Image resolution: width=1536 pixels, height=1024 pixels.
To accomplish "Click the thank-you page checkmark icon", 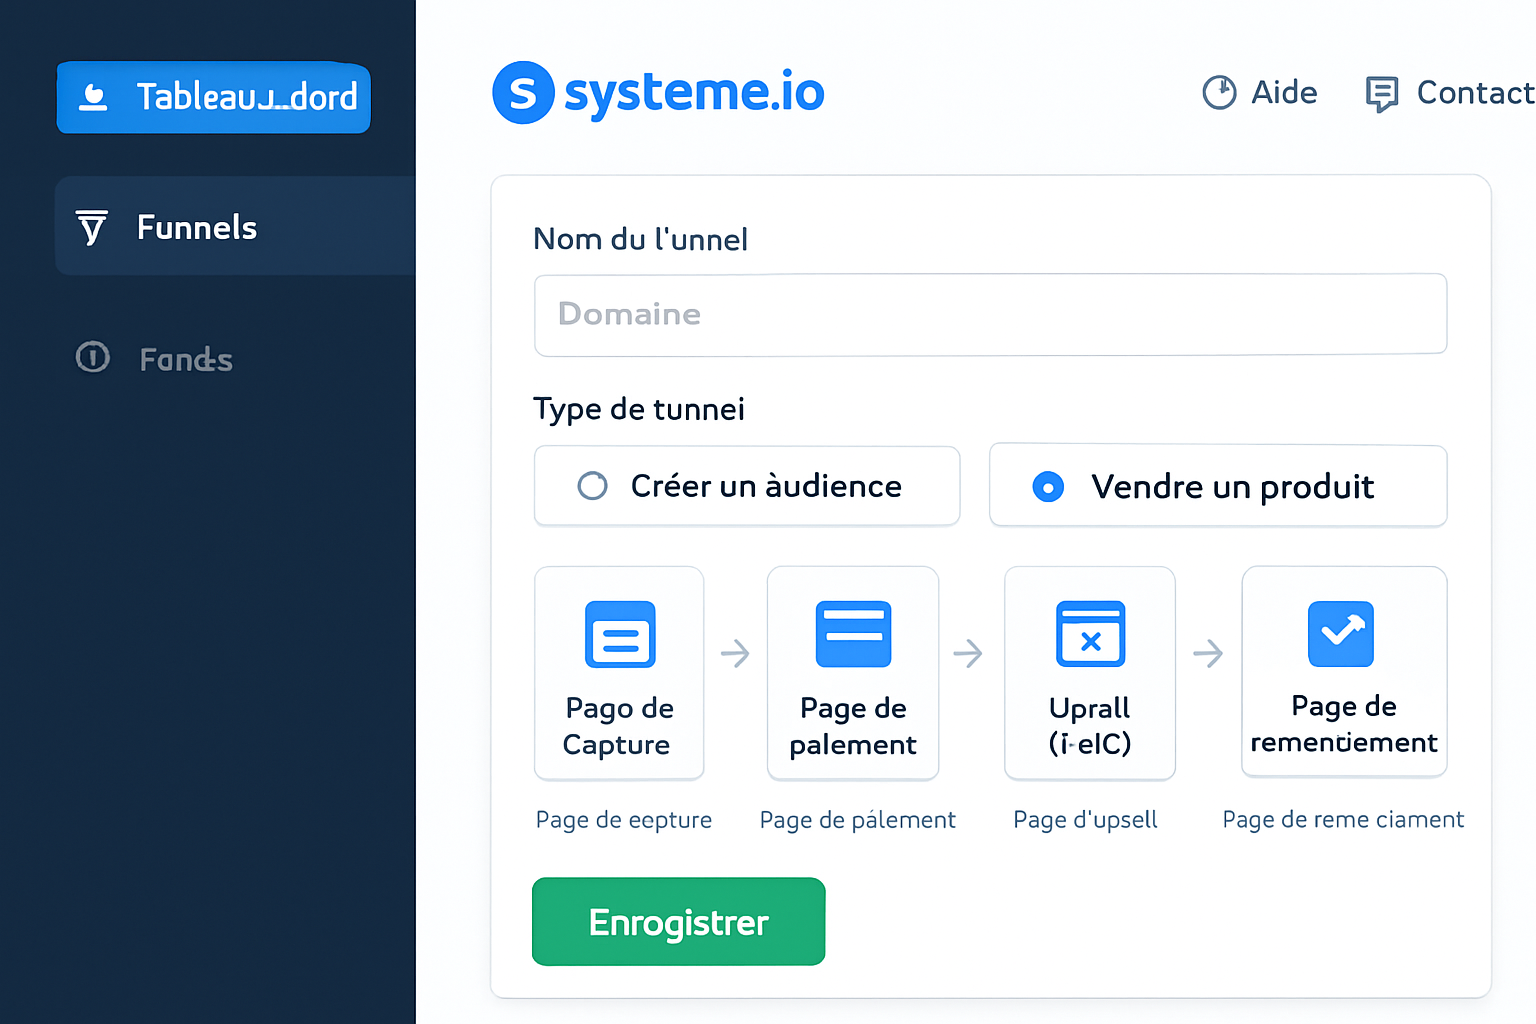I will pos(1341,634).
